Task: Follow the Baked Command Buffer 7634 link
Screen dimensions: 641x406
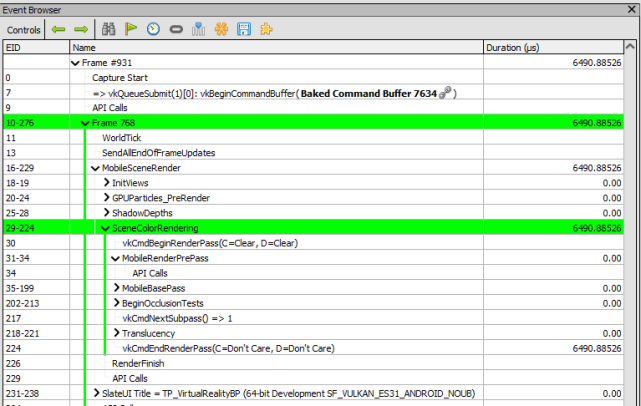Action: [x=368, y=93]
